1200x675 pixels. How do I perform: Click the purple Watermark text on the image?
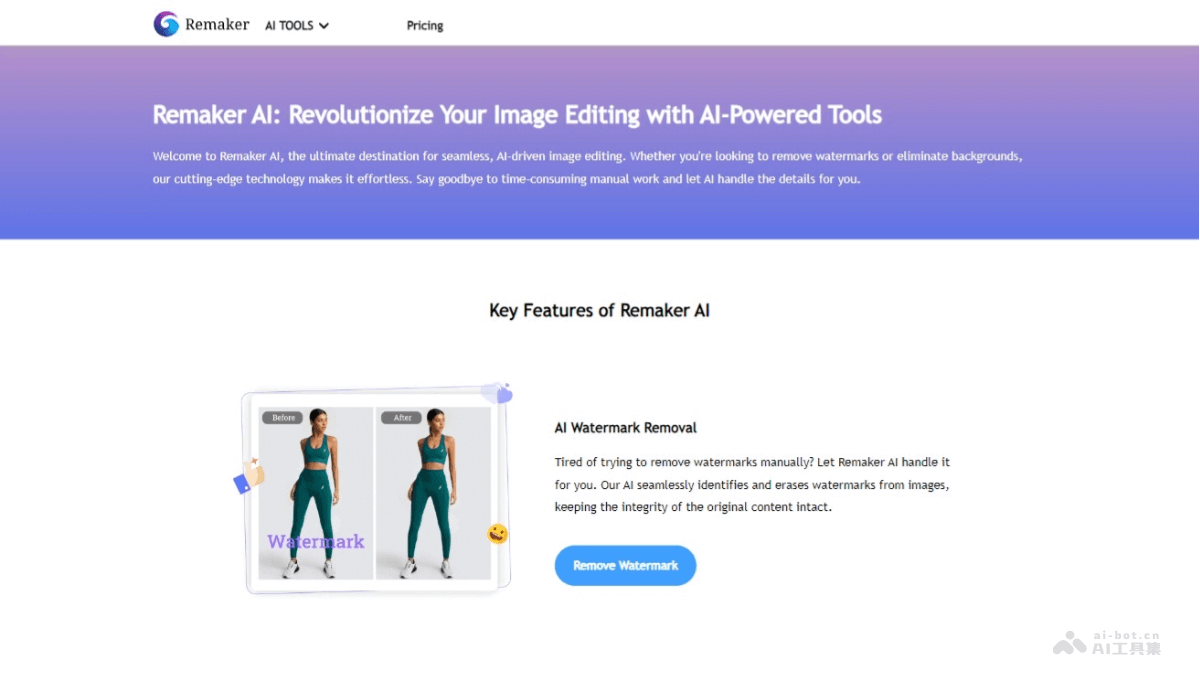[315, 541]
